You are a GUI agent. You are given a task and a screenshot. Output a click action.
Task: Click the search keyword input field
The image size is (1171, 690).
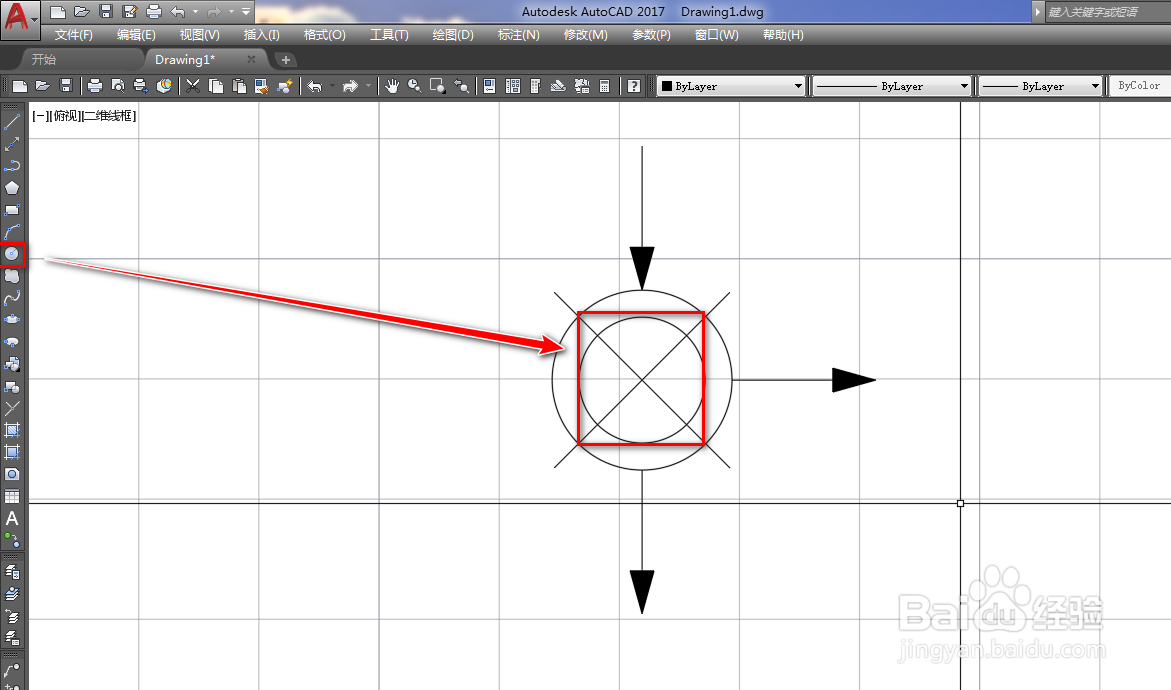[1108, 11]
